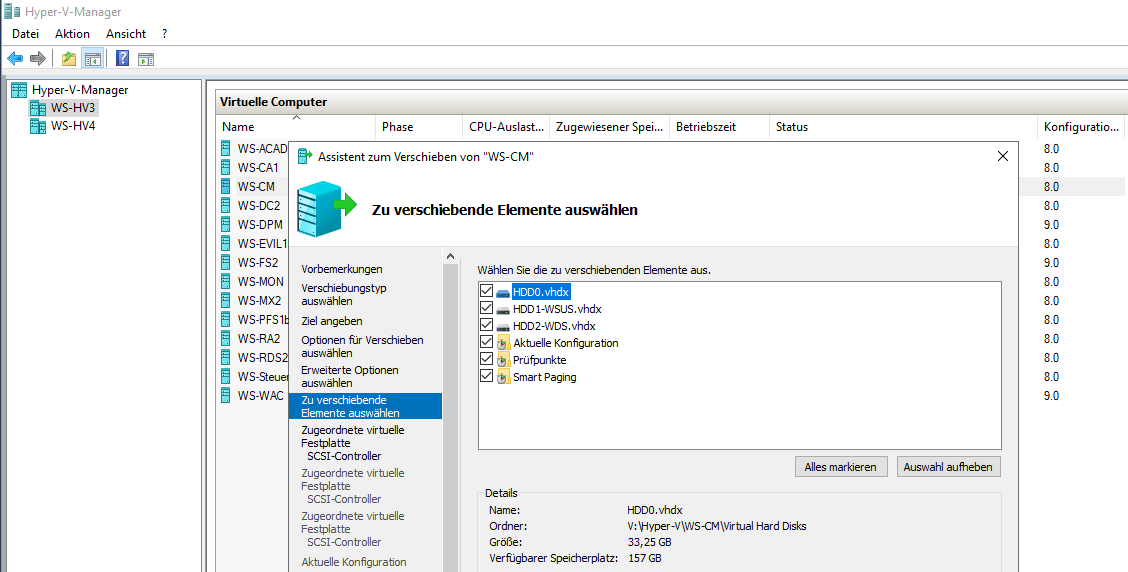Uncheck the HDD1-WSUS.vhdx checkbox
1128x572 pixels.
click(x=486, y=309)
